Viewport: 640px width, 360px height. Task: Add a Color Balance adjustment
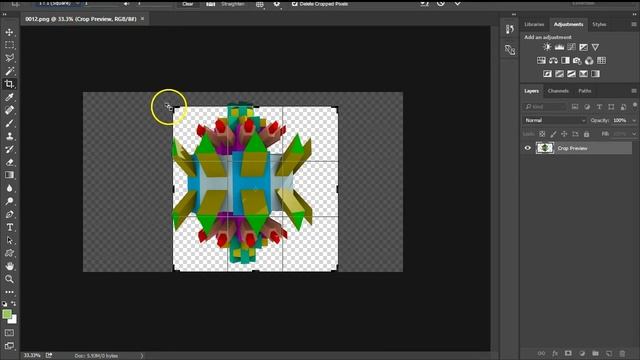tap(553, 60)
